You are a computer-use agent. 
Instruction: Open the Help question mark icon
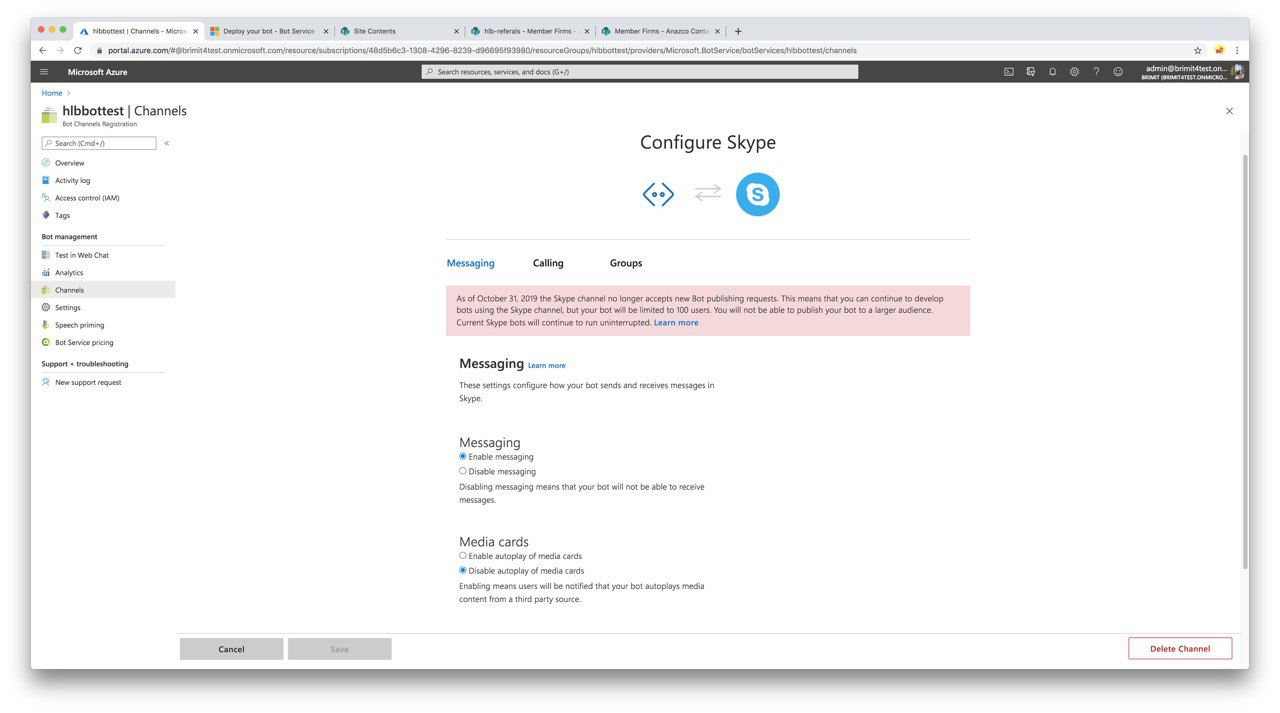point(1096,72)
